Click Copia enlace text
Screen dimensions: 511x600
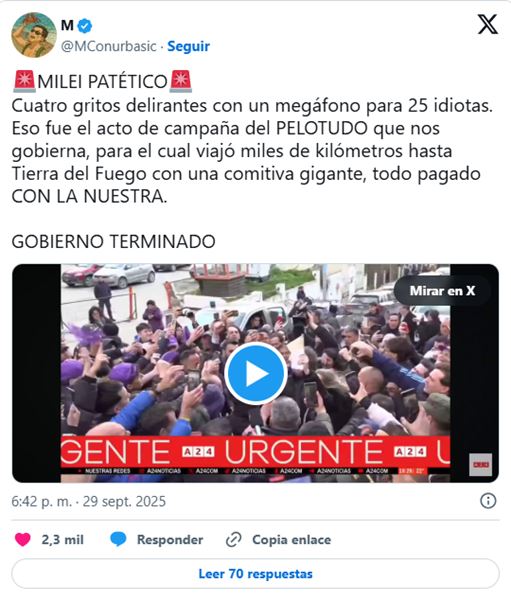pos(291,540)
